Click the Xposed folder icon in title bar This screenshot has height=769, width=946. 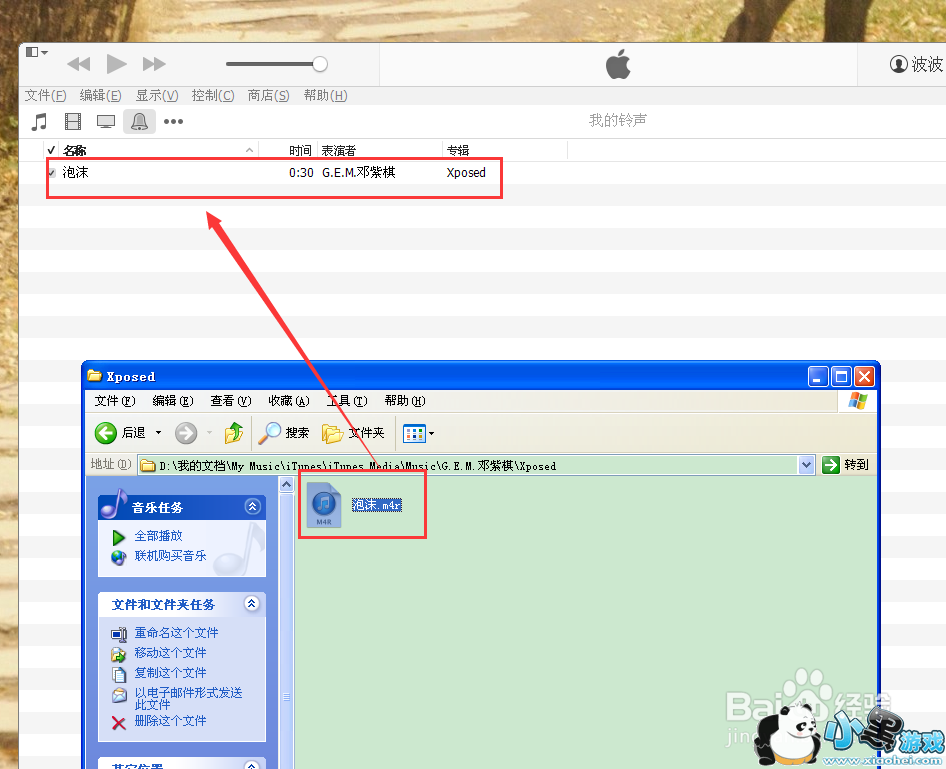click(95, 376)
